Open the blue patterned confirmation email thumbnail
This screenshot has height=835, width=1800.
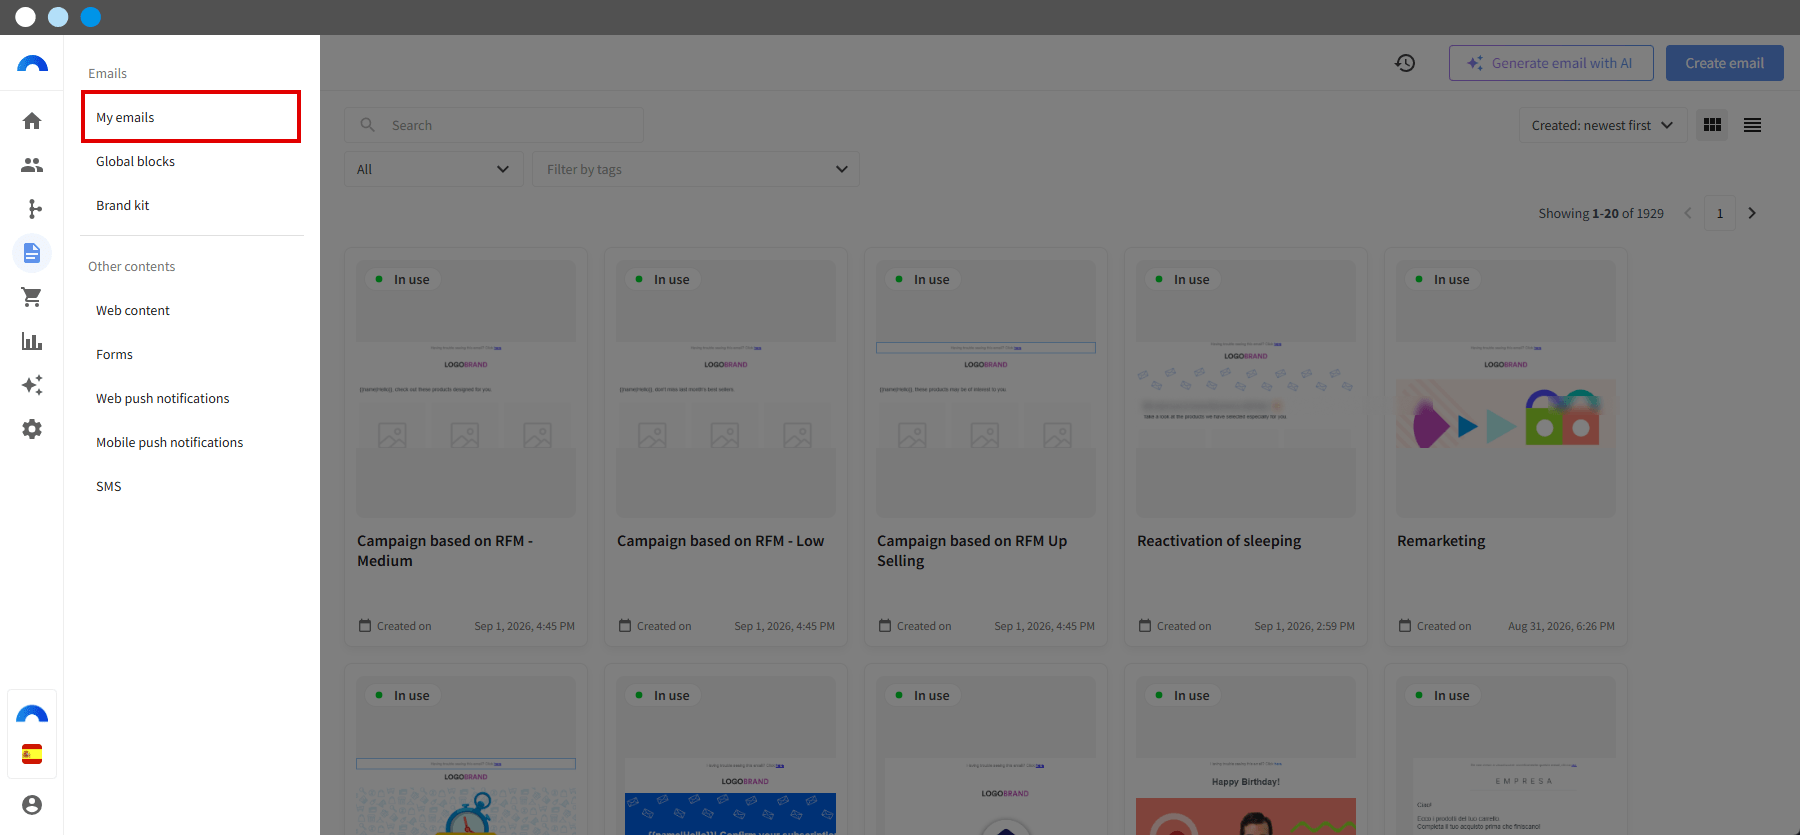click(726, 756)
